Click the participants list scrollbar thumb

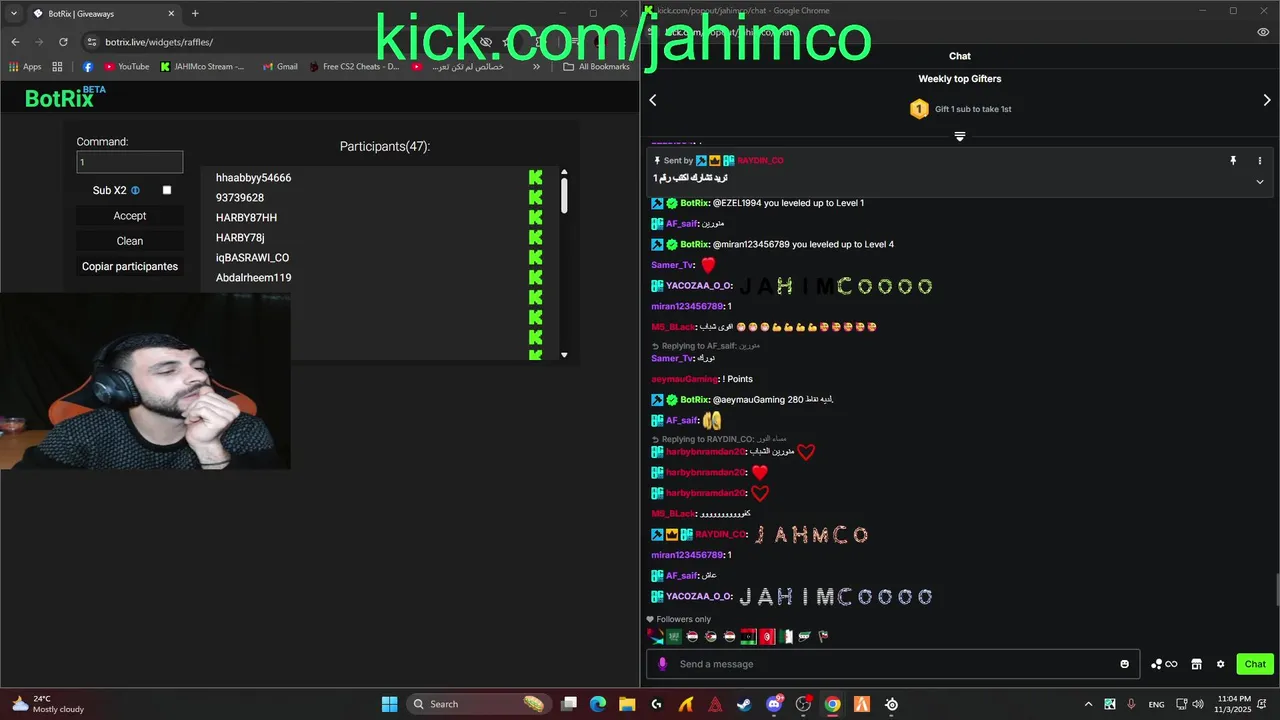(x=564, y=195)
